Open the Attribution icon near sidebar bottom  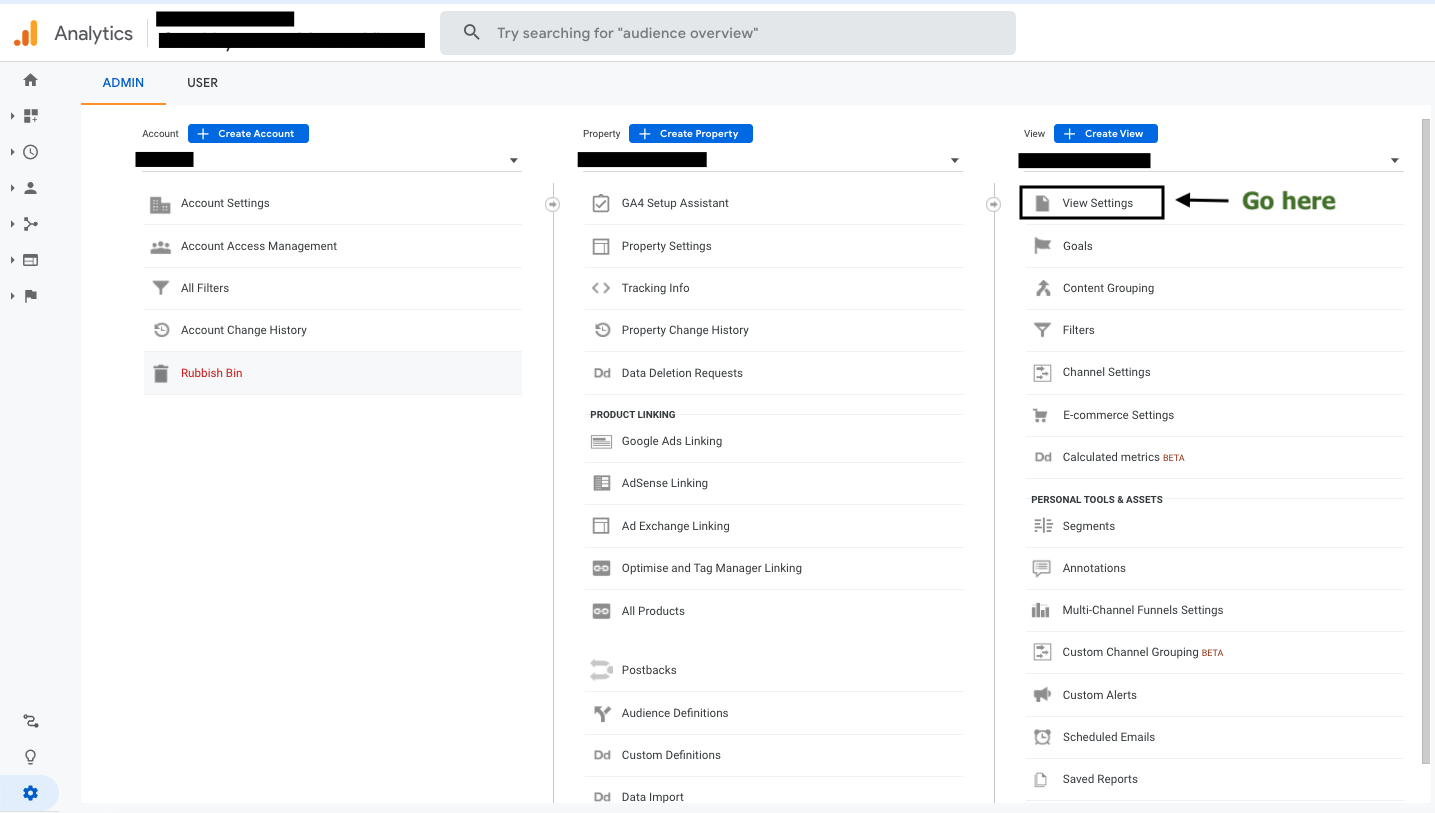pyautogui.click(x=30, y=721)
